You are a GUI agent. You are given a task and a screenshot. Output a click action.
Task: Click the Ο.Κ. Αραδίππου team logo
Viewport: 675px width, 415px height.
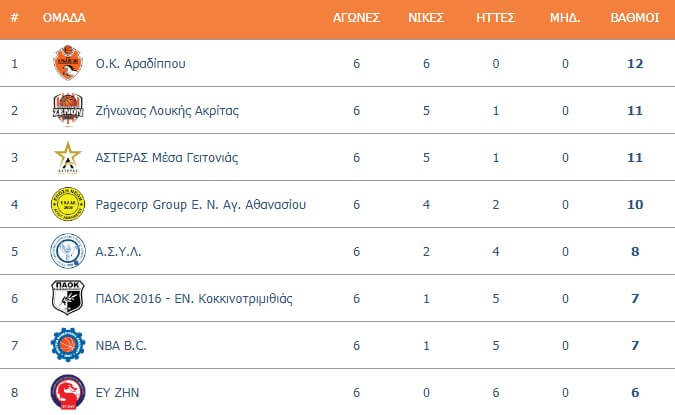68,63
